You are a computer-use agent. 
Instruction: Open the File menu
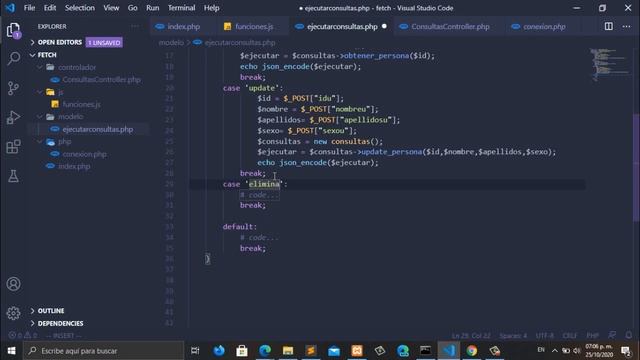[x=29, y=8]
